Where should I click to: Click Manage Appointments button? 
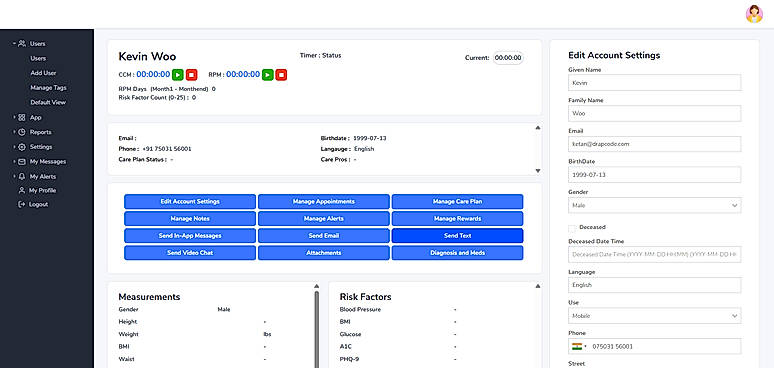[x=324, y=202]
